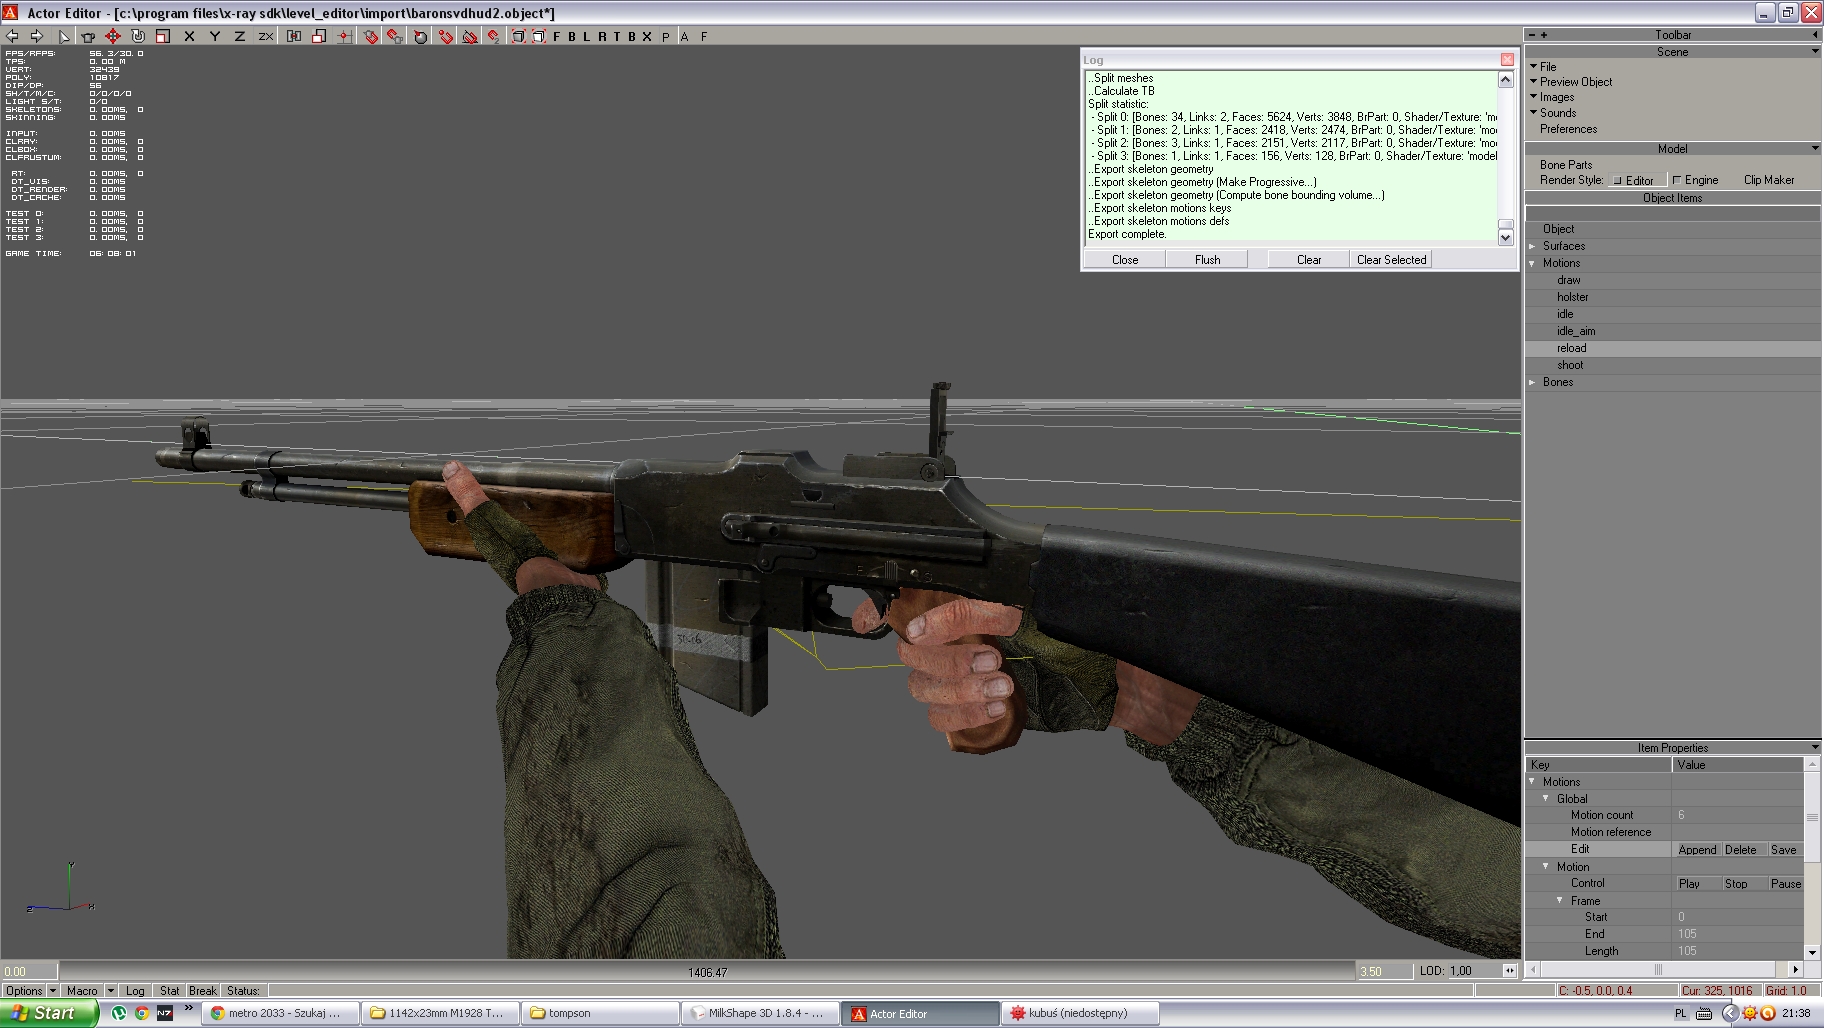The image size is (1824, 1028).
Task: Select the Object tree item
Action: tap(1558, 229)
